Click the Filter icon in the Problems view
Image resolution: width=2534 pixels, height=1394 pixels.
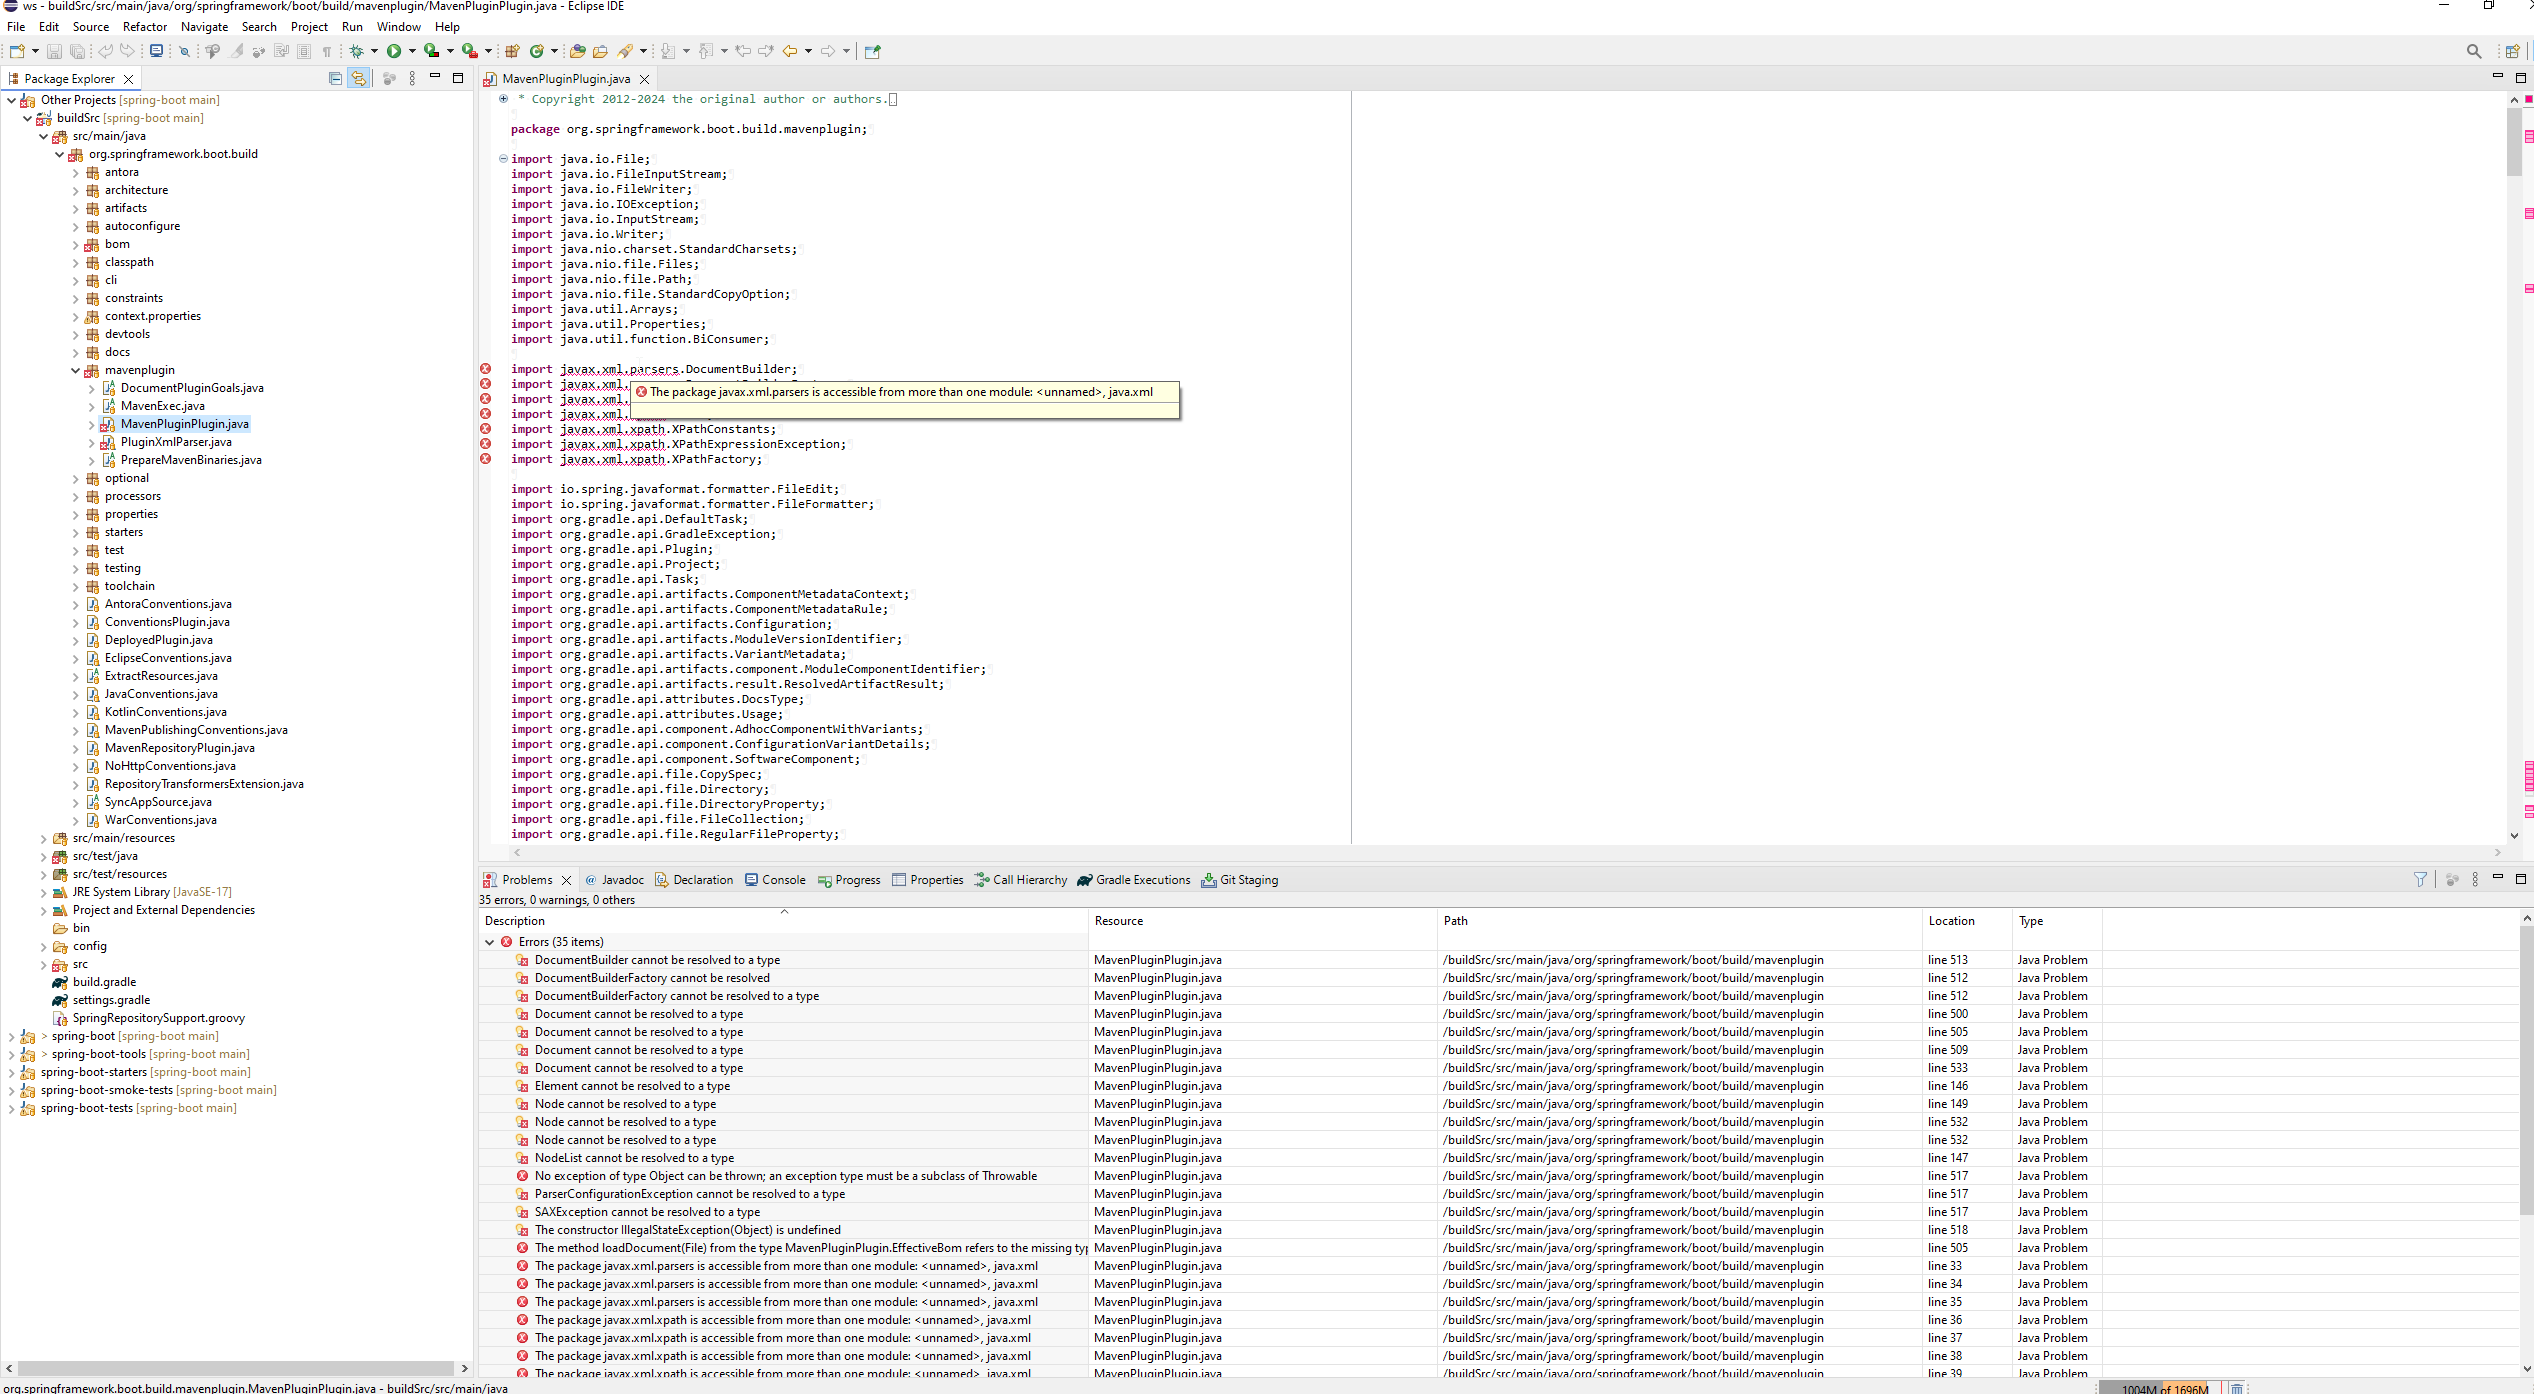2421,880
